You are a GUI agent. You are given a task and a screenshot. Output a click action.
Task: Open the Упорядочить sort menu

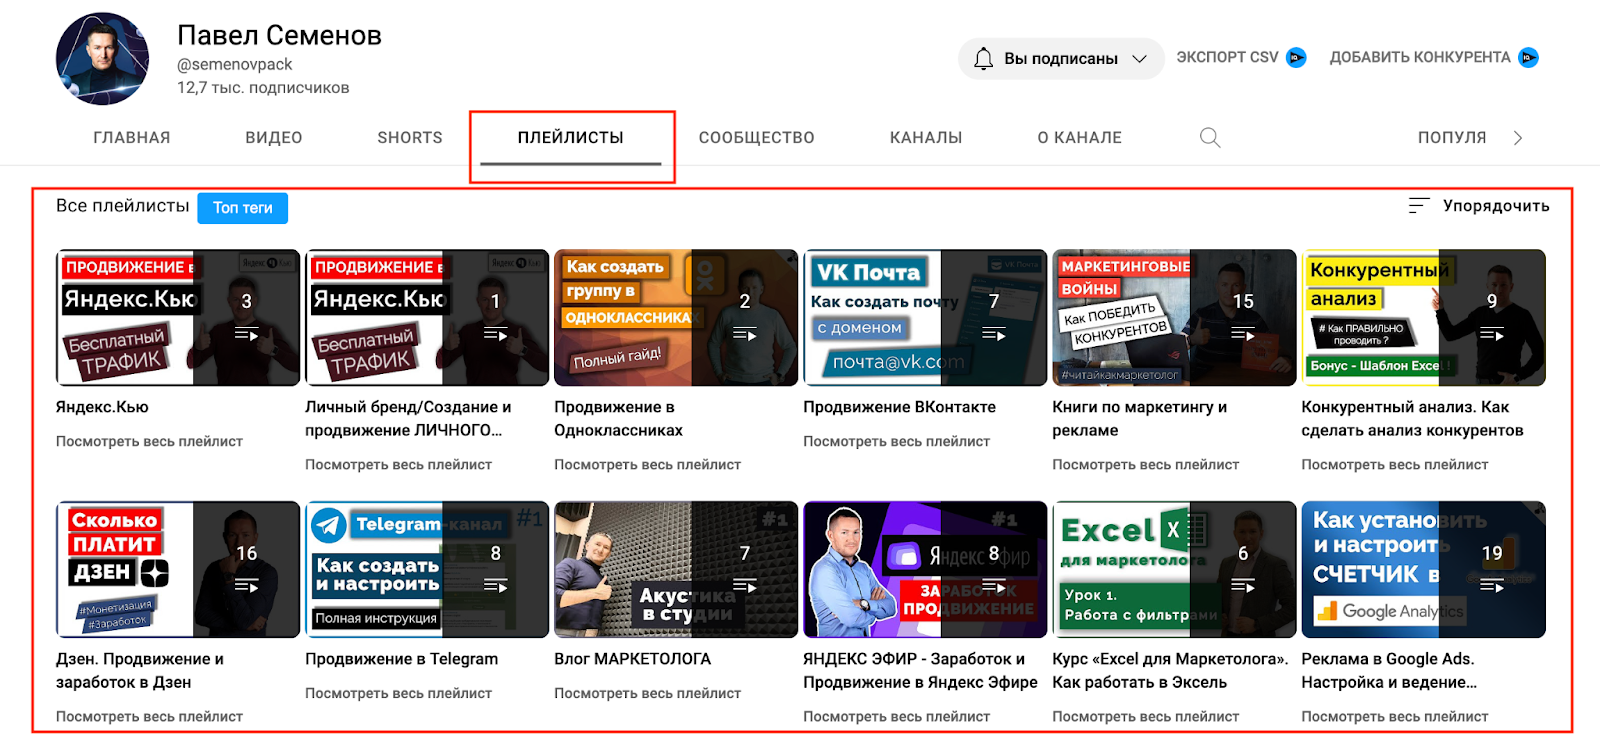1495,206
